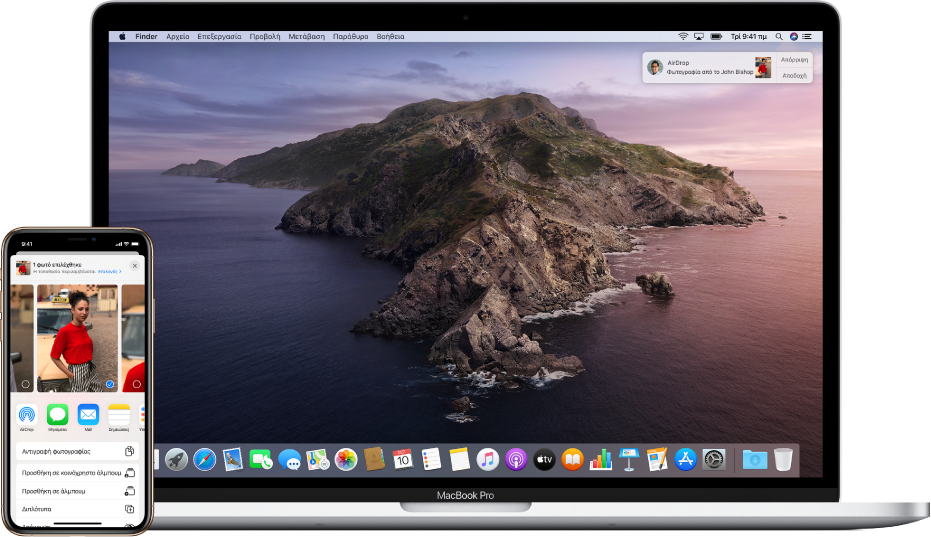This screenshot has height=537, width=931.
Task: Open the Apple menu
Action: pyautogui.click(x=123, y=36)
